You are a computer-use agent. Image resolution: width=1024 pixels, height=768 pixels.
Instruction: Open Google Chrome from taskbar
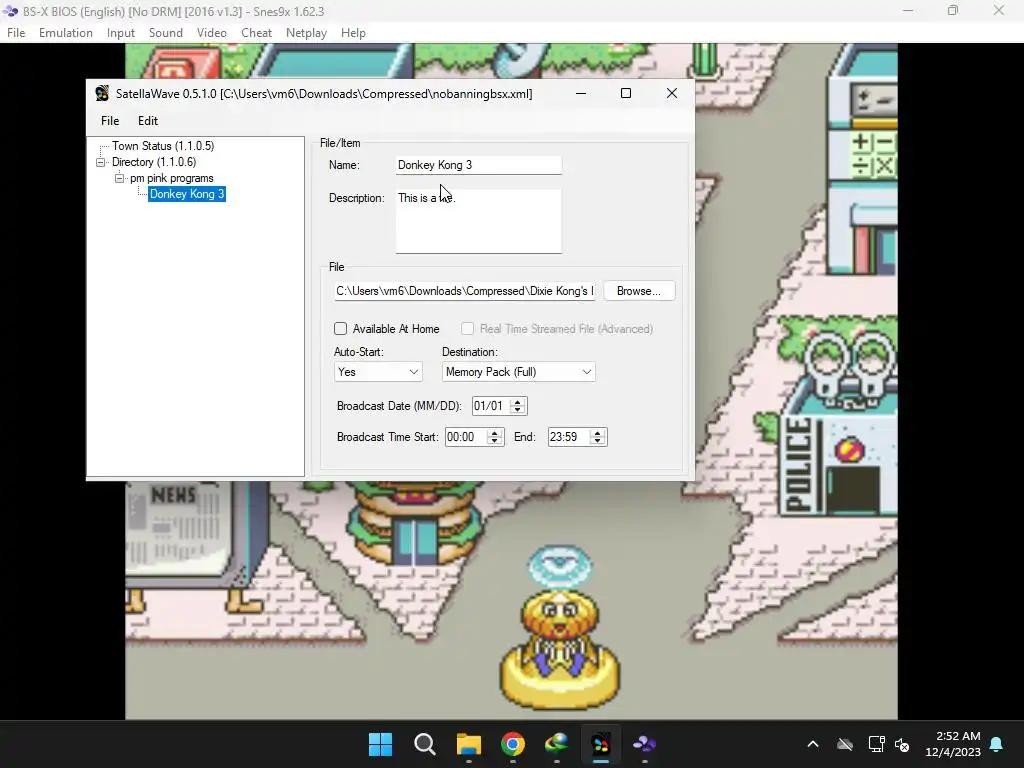(x=513, y=744)
